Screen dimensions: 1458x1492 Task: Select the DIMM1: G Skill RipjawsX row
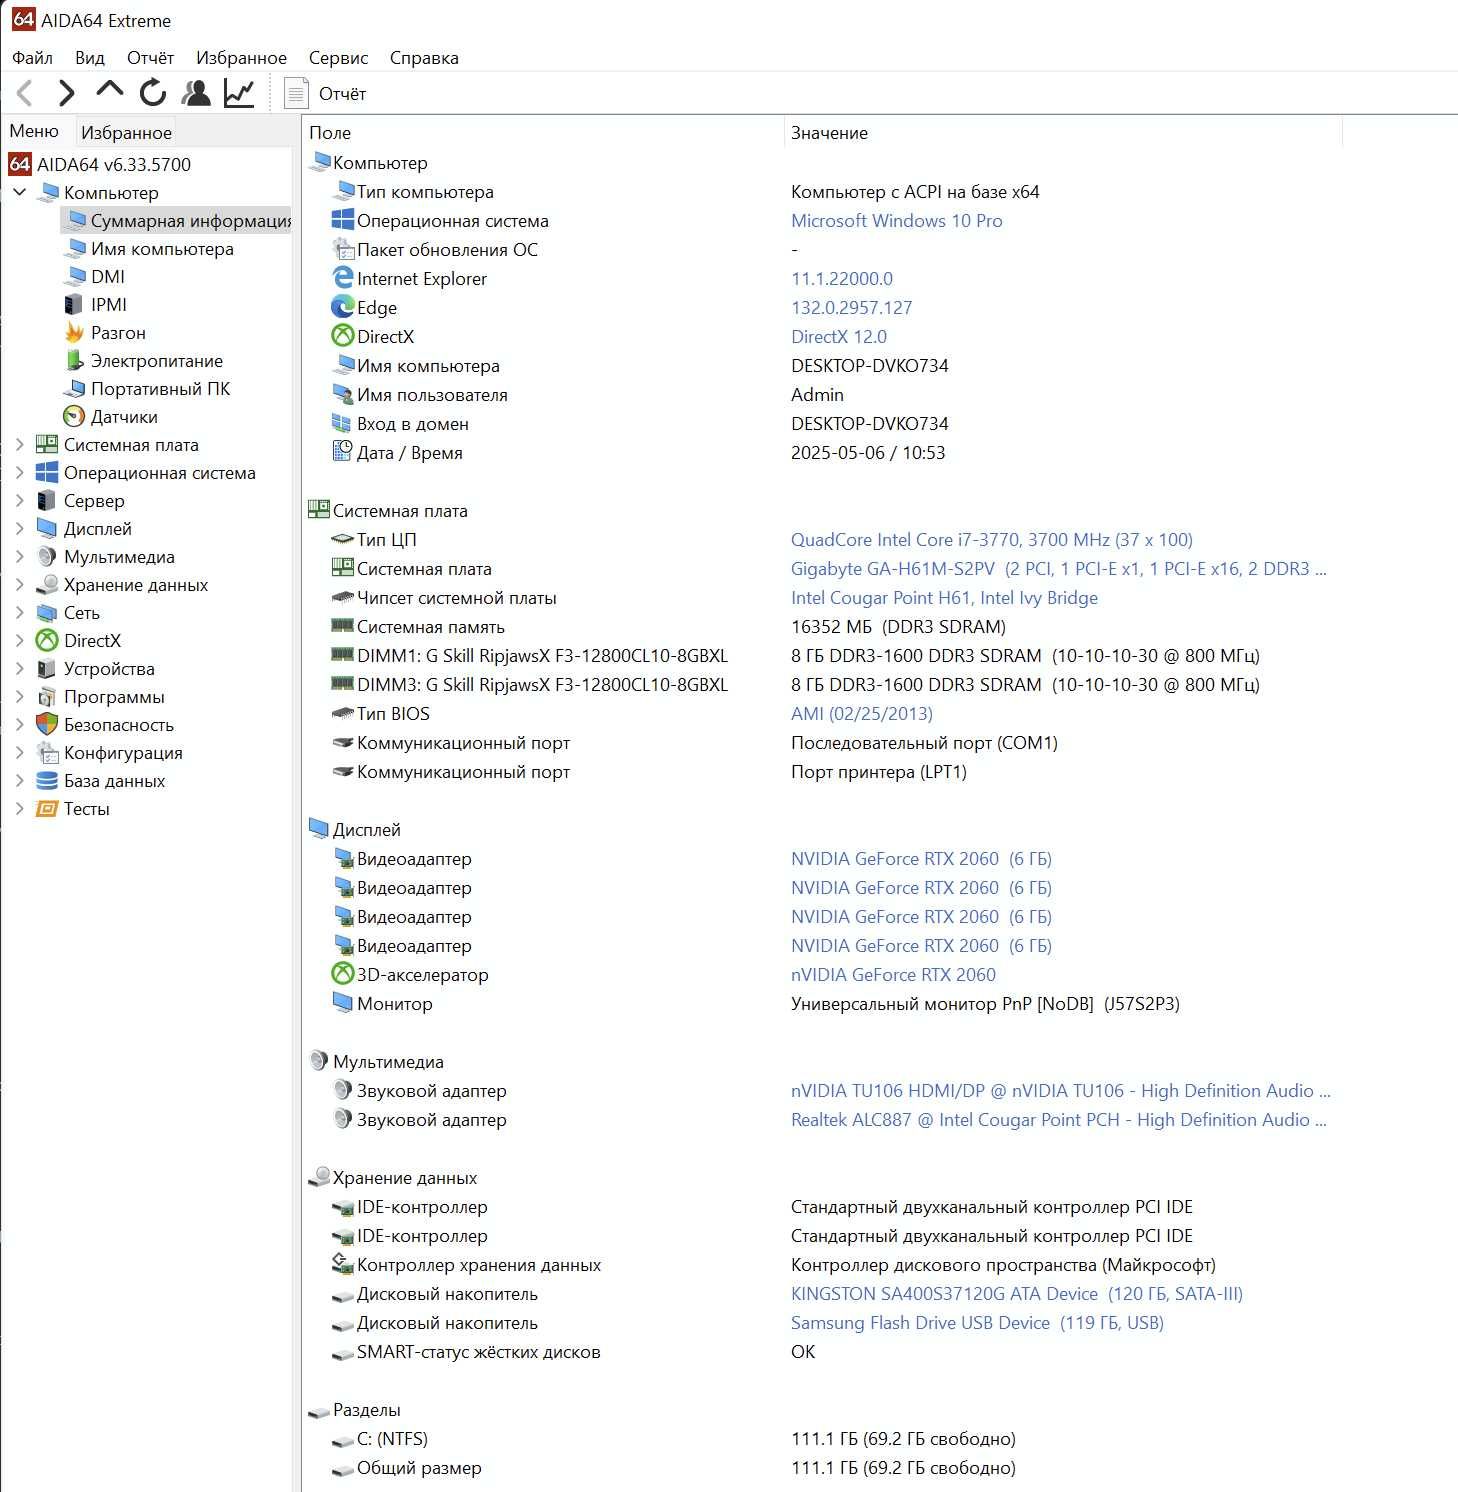point(795,655)
